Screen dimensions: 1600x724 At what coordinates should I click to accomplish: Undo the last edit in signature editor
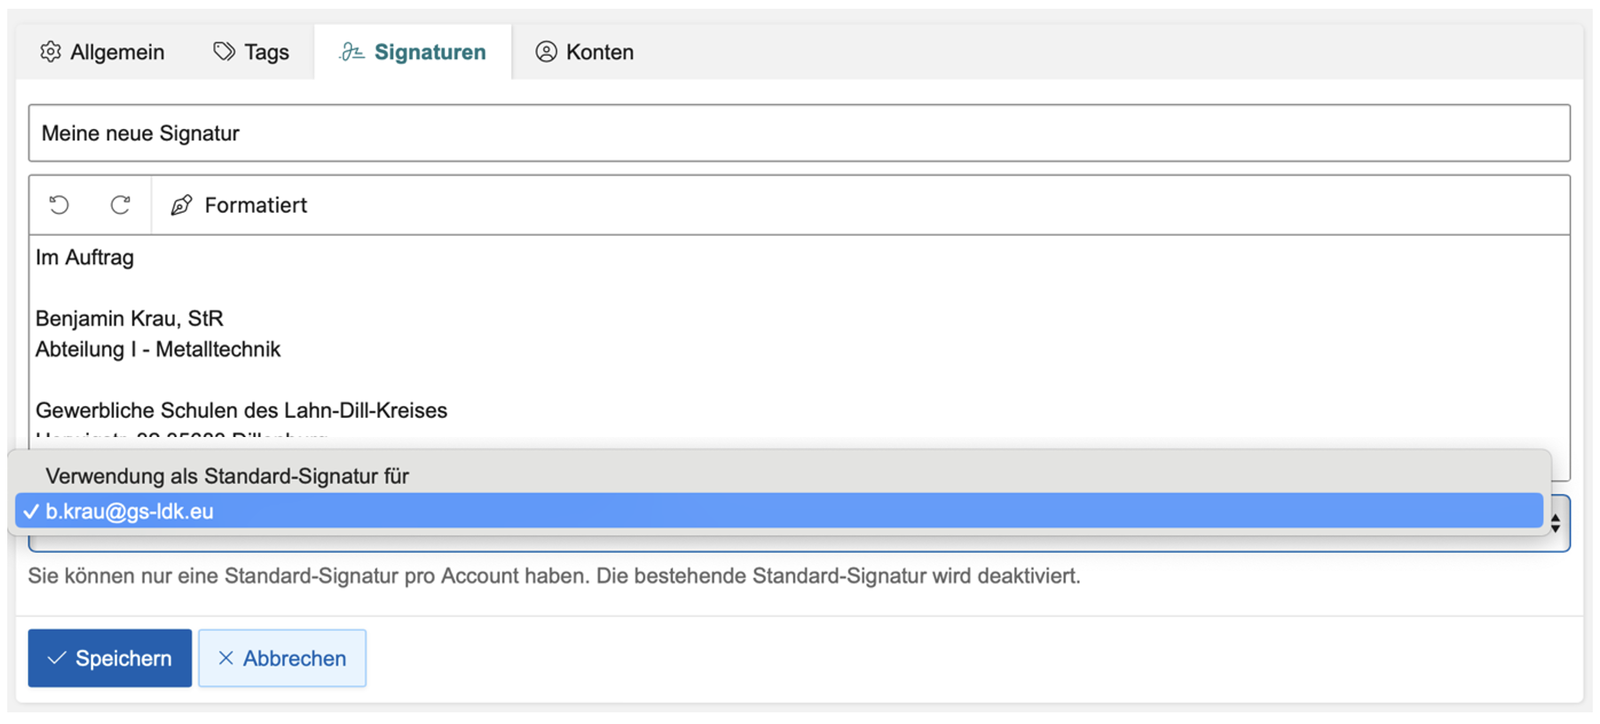(59, 205)
